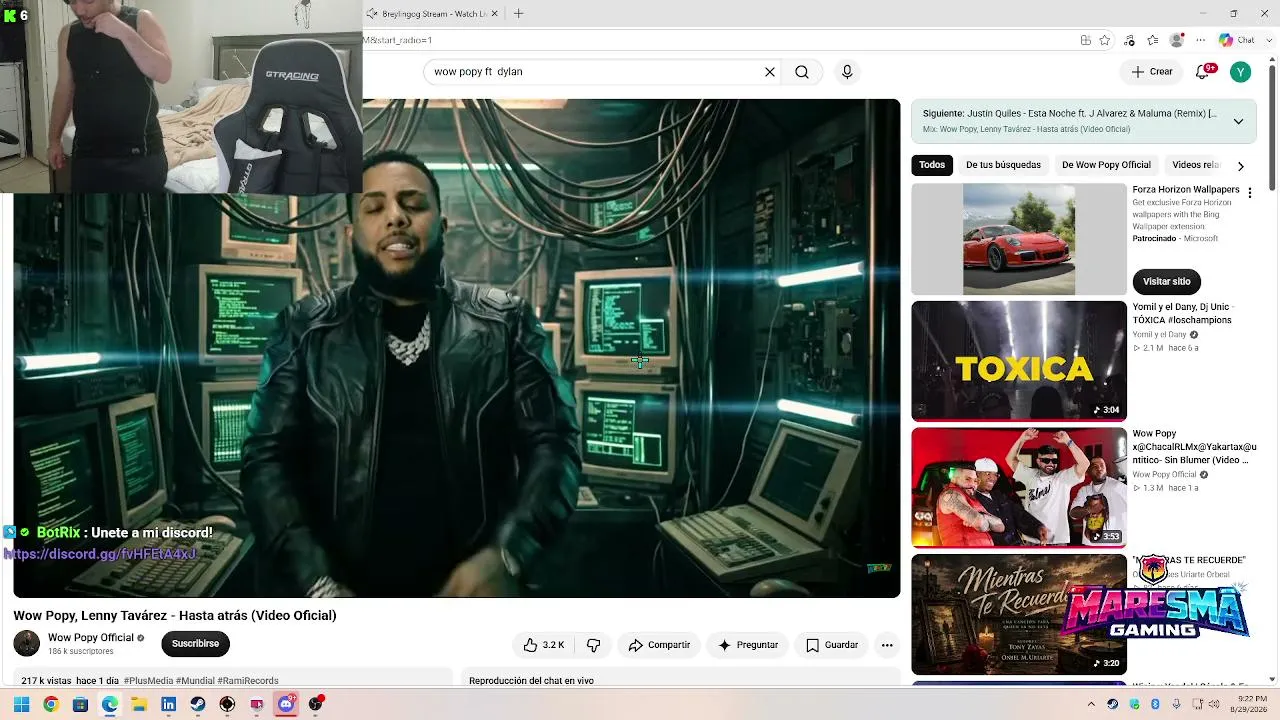Like the video with thumbs up
Image resolution: width=1280 pixels, height=720 pixels.
click(x=544, y=645)
